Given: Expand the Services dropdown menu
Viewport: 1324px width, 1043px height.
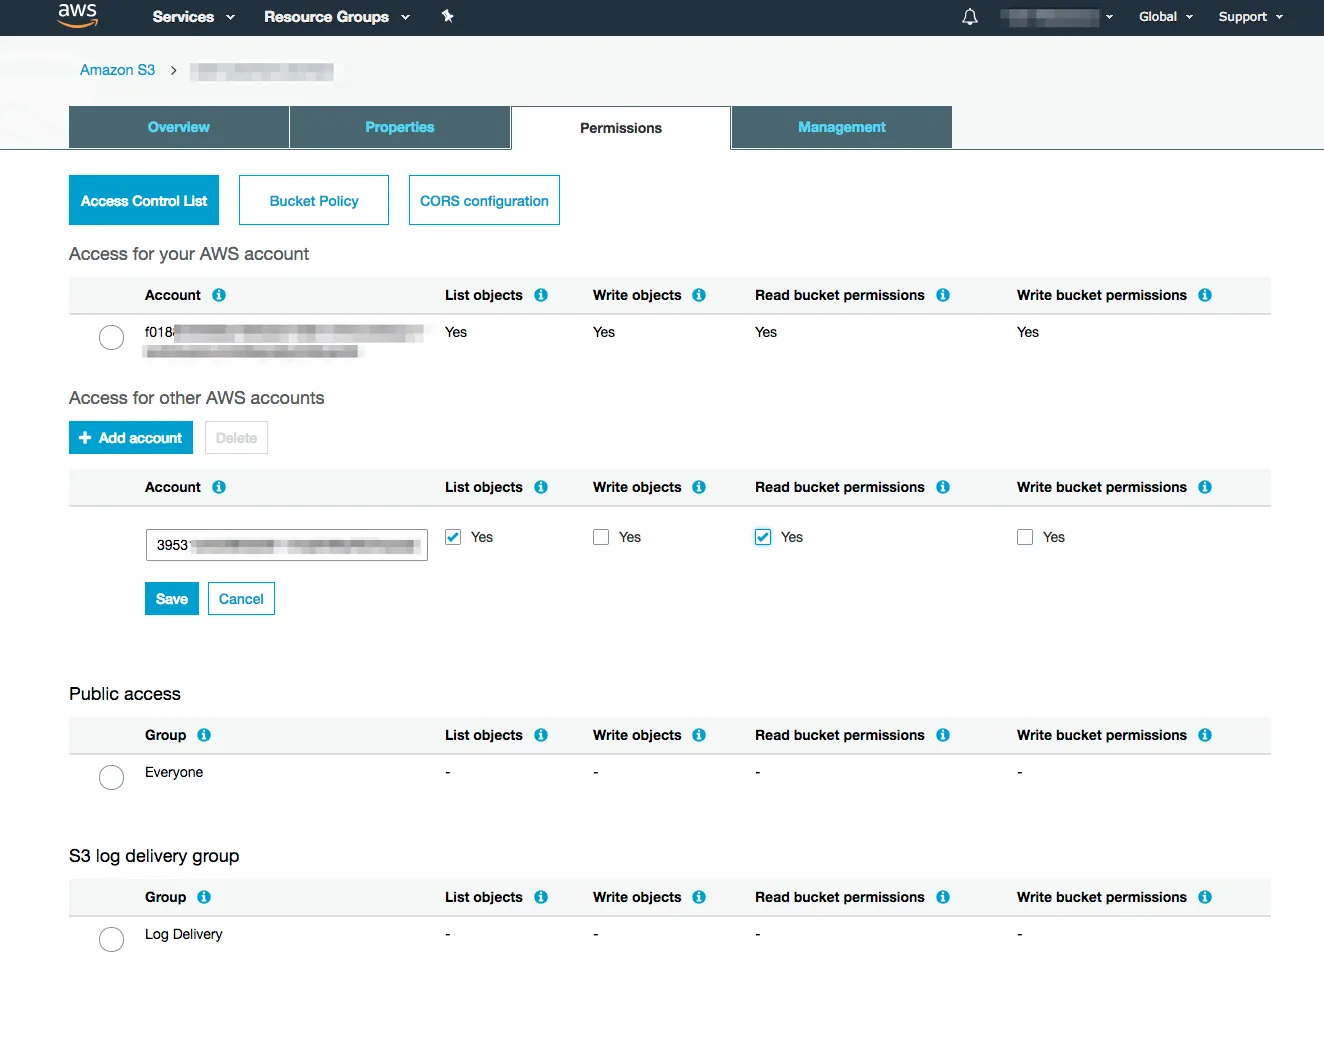Looking at the screenshot, I should 193,17.
